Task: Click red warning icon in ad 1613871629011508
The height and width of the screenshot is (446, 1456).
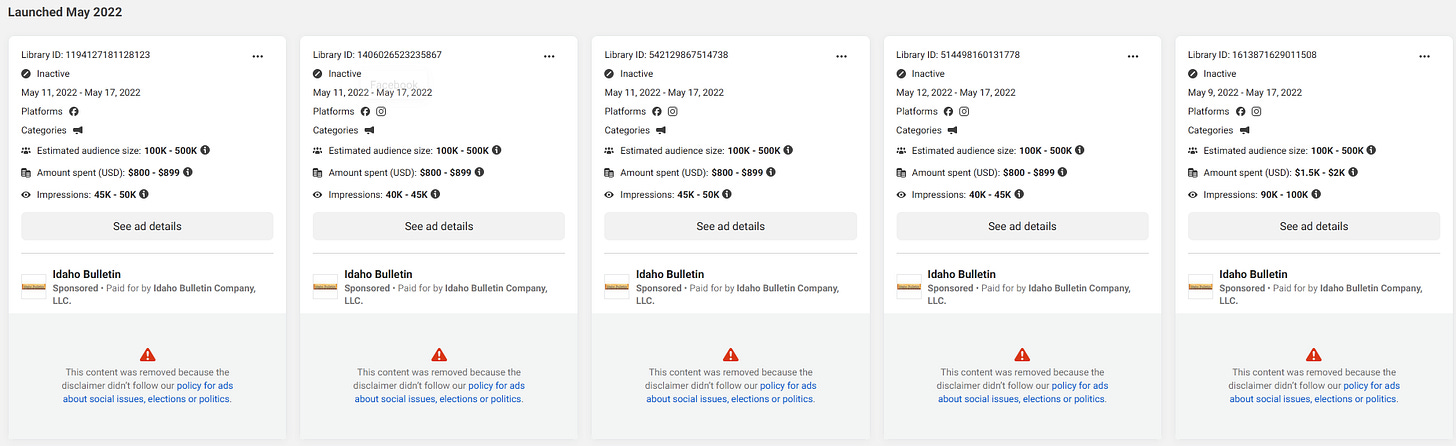Action: coord(1314,354)
